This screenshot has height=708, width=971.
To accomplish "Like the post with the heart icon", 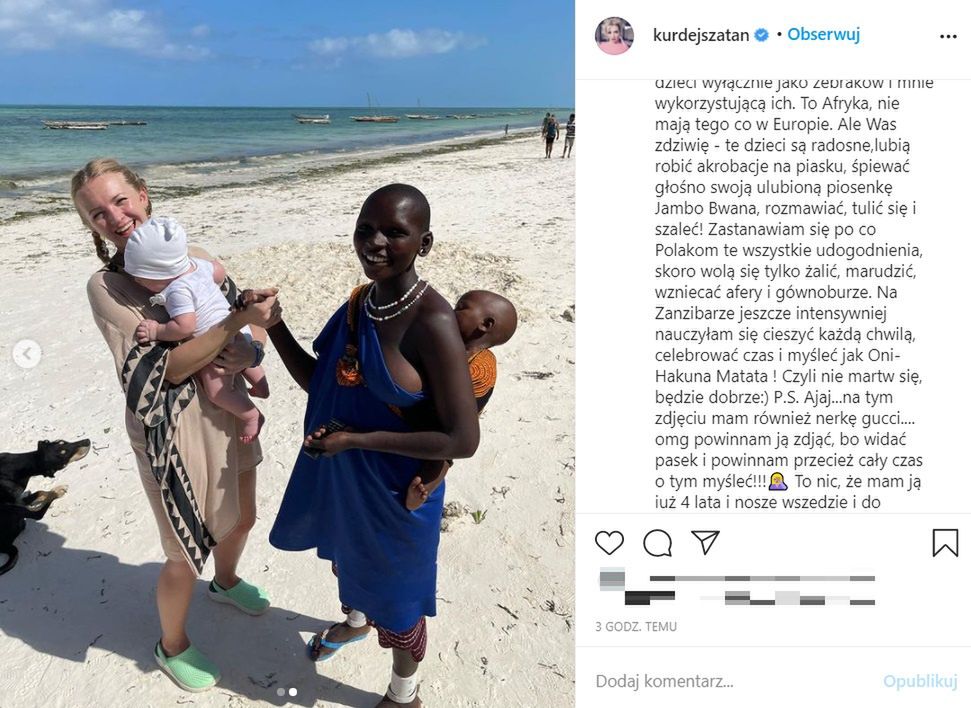I will click(x=609, y=543).
